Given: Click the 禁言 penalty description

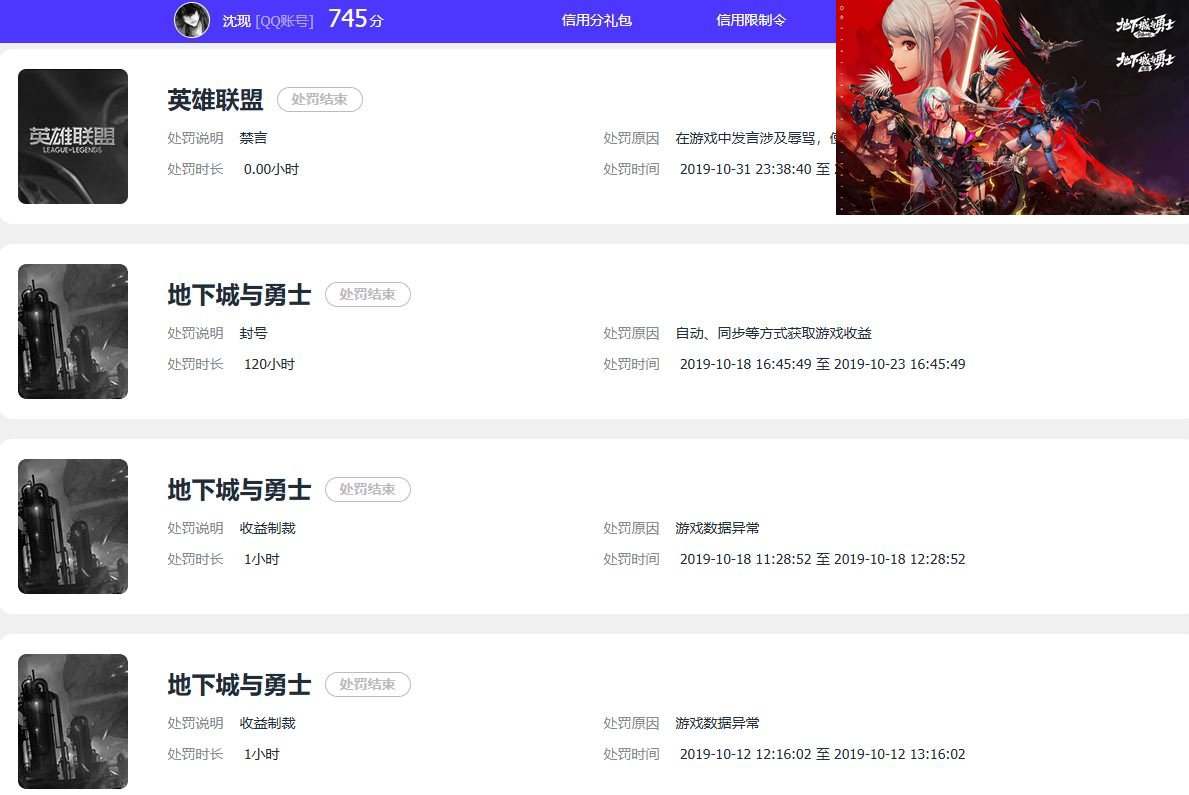Looking at the screenshot, I should [x=253, y=138].
